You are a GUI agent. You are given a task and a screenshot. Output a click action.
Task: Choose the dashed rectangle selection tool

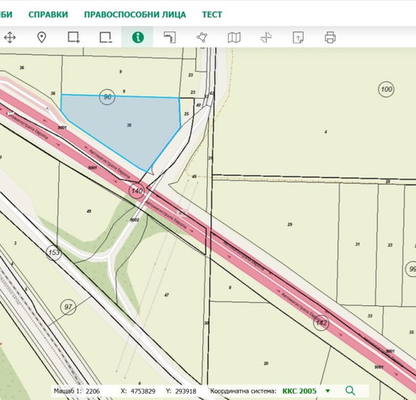(x=106, y=37)
